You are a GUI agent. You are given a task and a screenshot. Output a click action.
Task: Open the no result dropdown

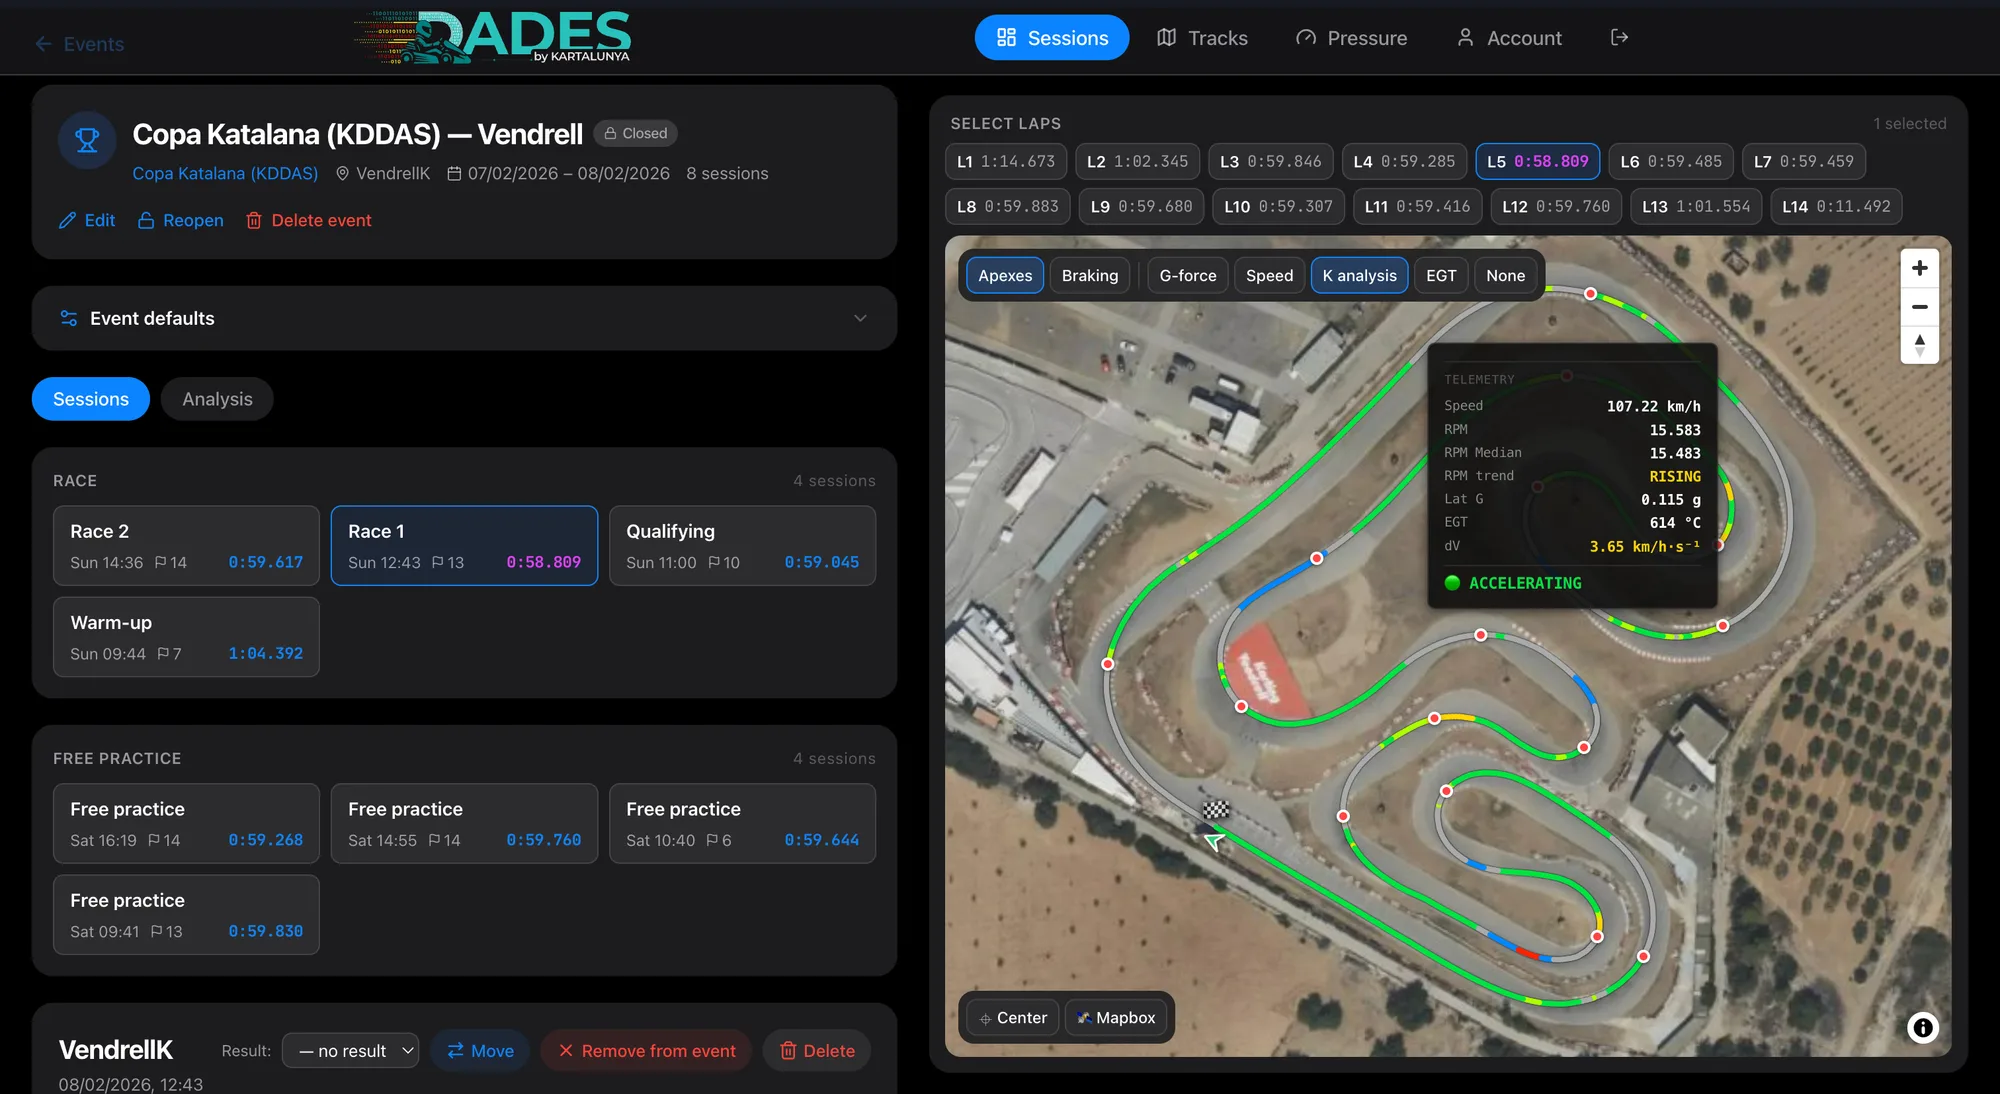point(351,1050)
